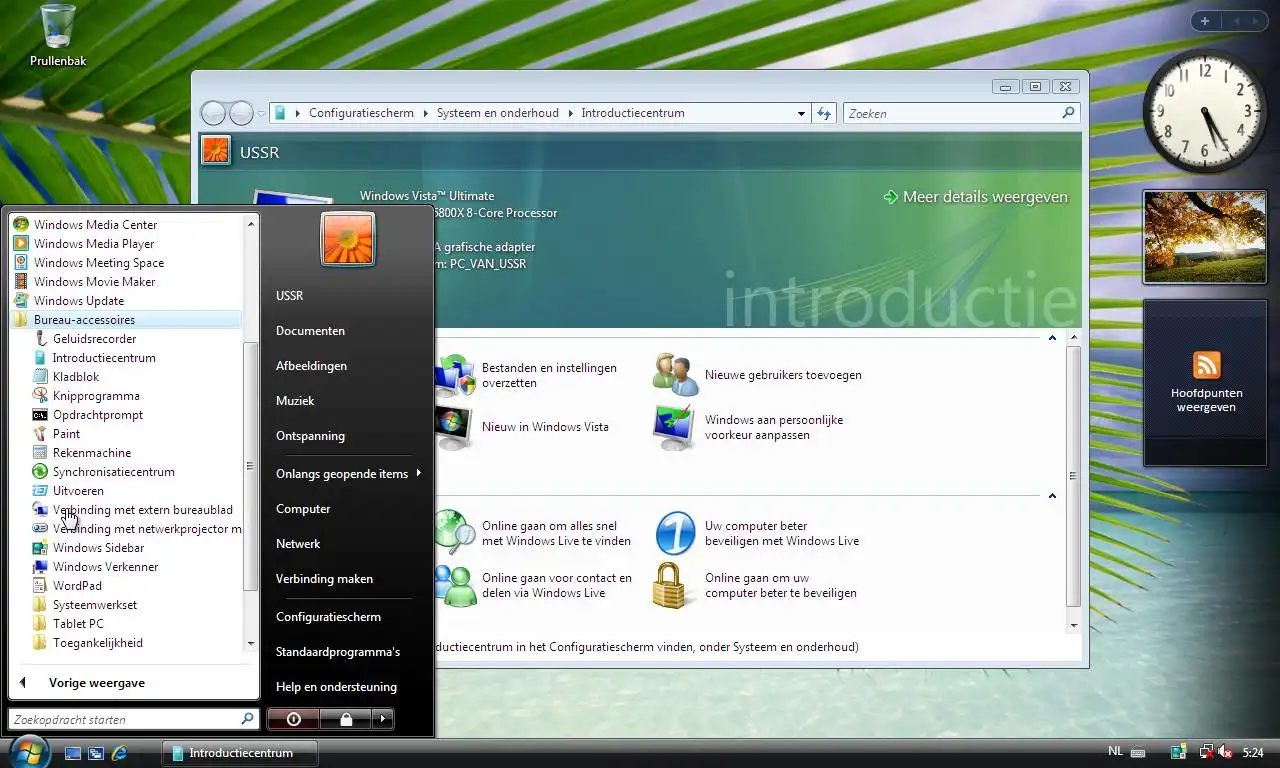The width and height of the screenshot is (1280, 768).
Task: Select Nieuw in Windows Vista
Action: (523, 427)
